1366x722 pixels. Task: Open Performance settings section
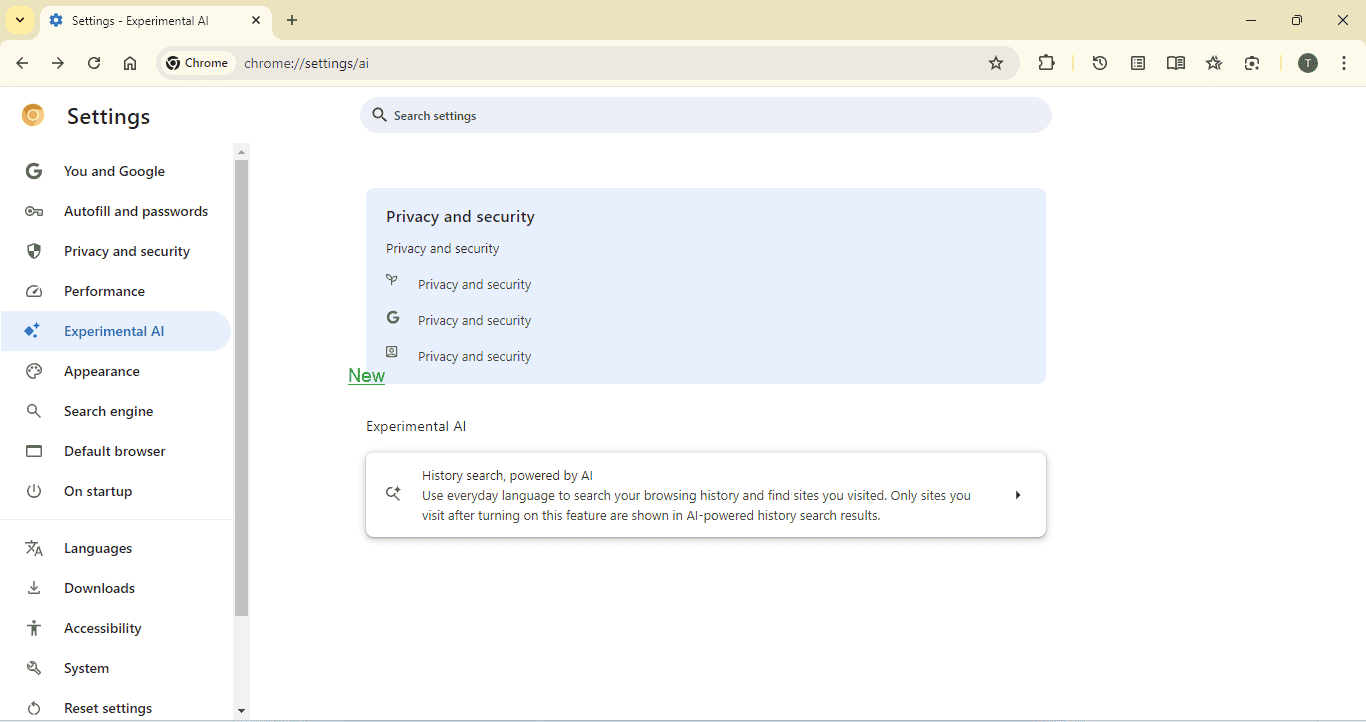115,291
